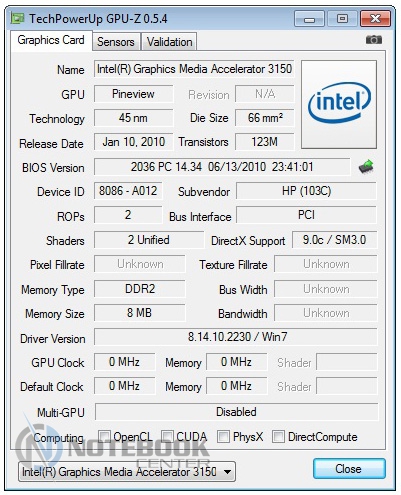Click the Driver Version field 8.14.10.2230 / Win7
Screen dimensions: 401x495
pyautogui.click(x=236, y=337)
